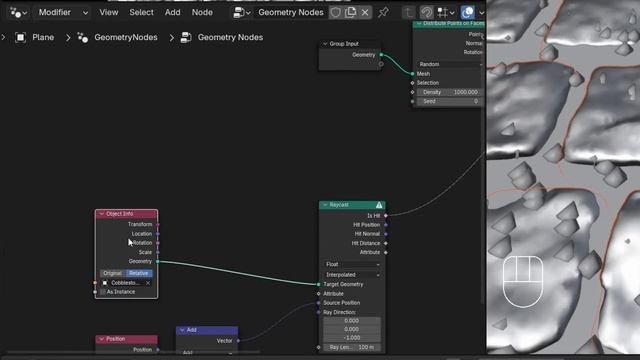The width and height of the screenshot is (640, 360).
Task: Adjust the Ray Length 100 m field
Action: pos(352,347)
